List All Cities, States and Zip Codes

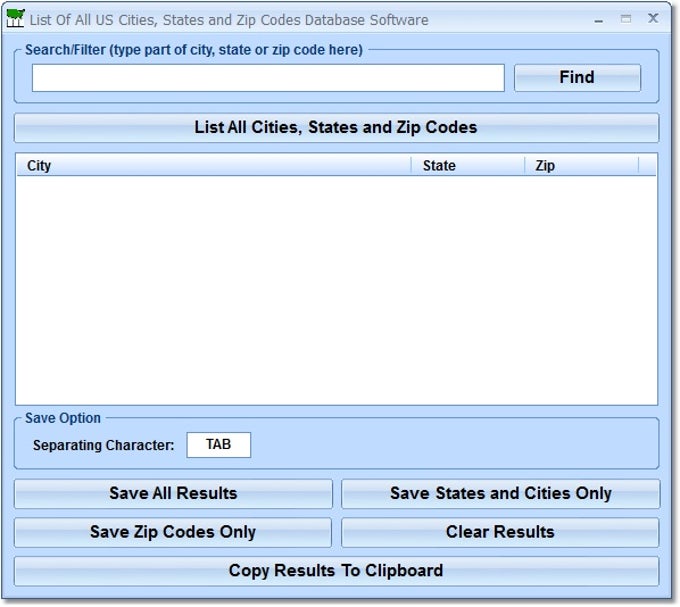point(336,127)
